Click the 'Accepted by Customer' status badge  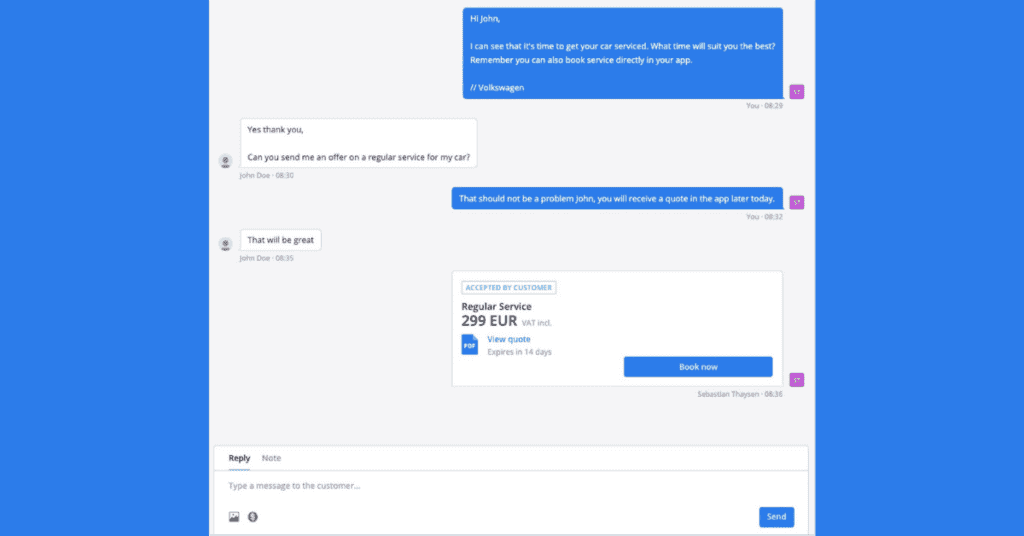click(509, 288)
